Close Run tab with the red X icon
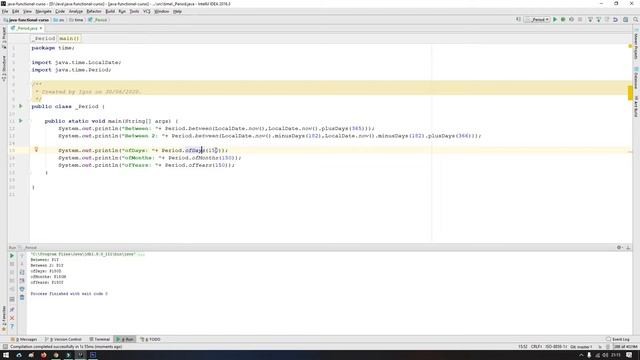This screenshot has height=360, width=640. point(12,318)
